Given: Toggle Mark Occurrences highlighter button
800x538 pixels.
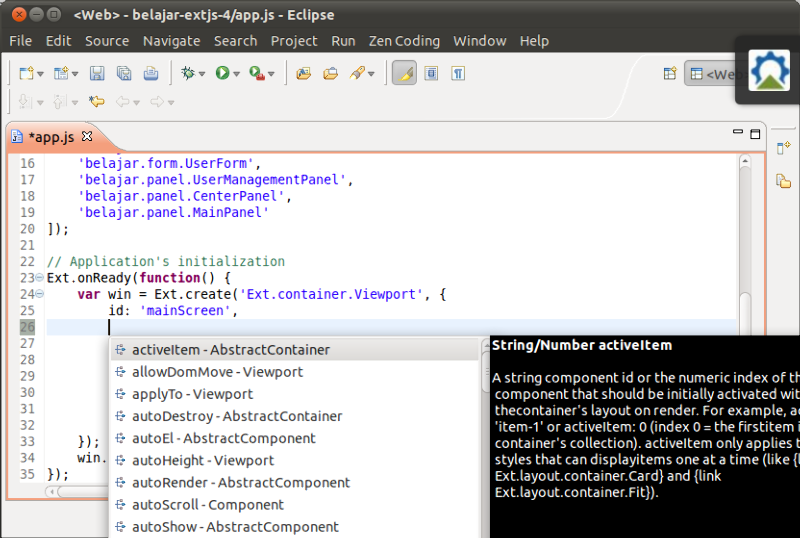Looking at the screenshot, I should 404,73.
